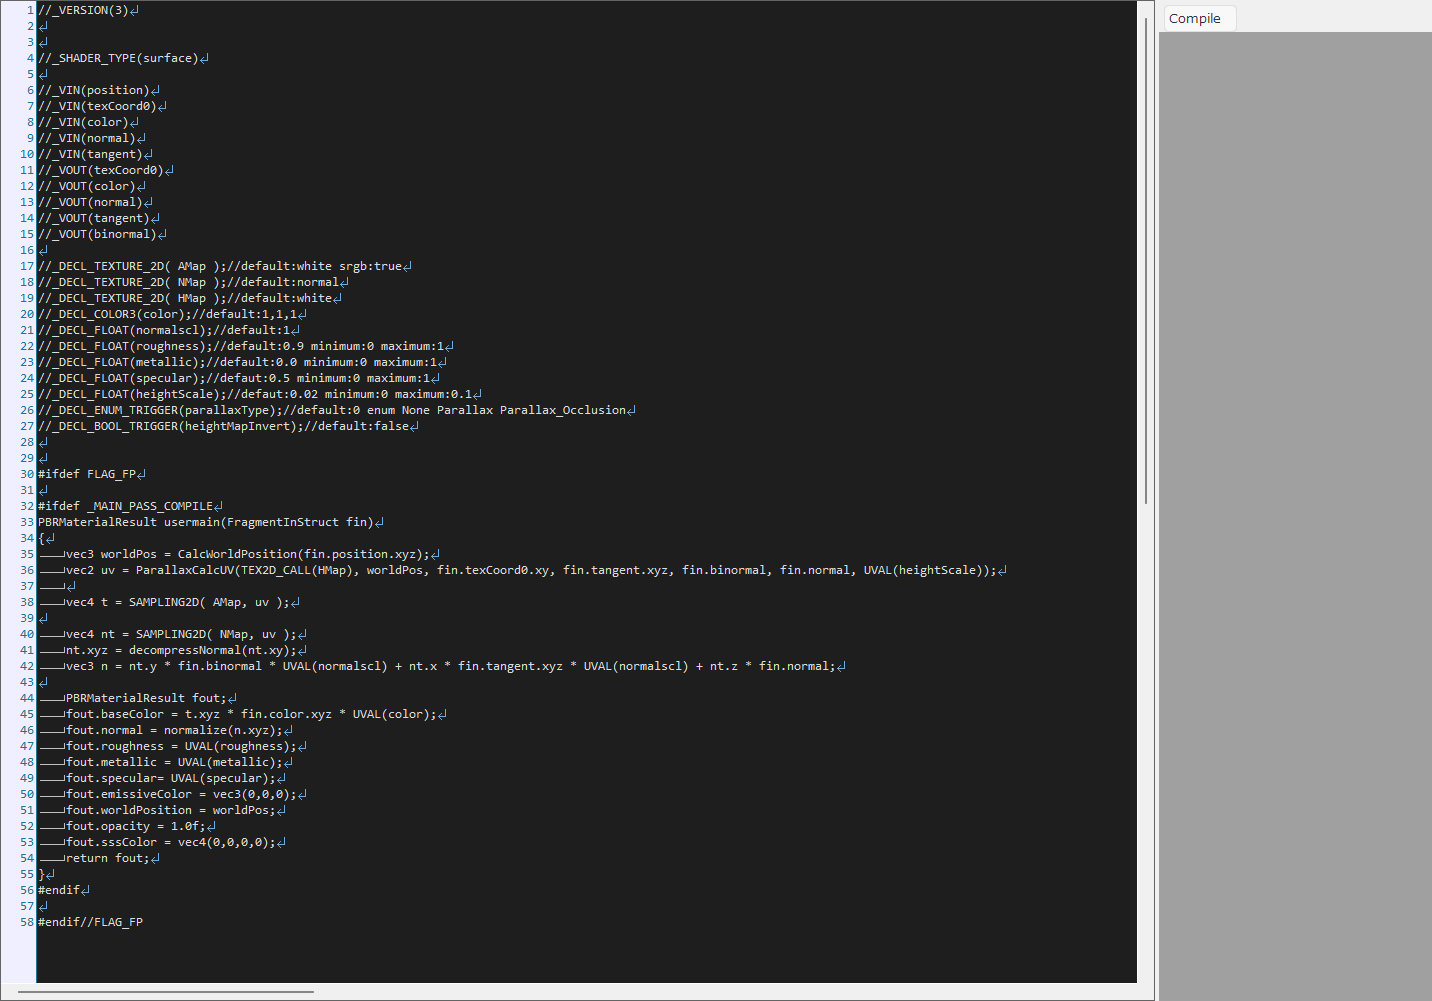The height and width of the screenshot is (1001, 1432).
Task: Click the parallaxType enum trigger declaration
Action: point(332,410)
